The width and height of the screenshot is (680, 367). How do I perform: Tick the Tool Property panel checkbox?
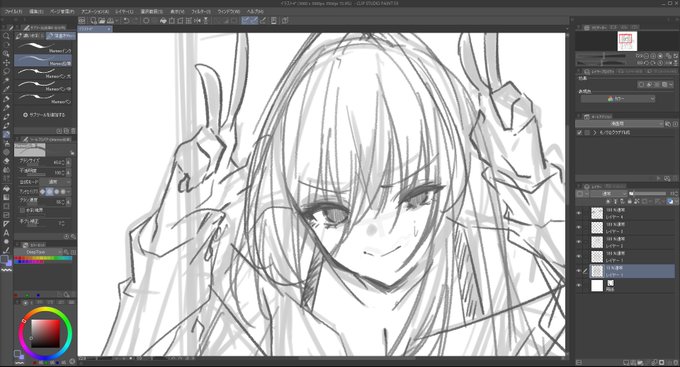pos(23,210)
